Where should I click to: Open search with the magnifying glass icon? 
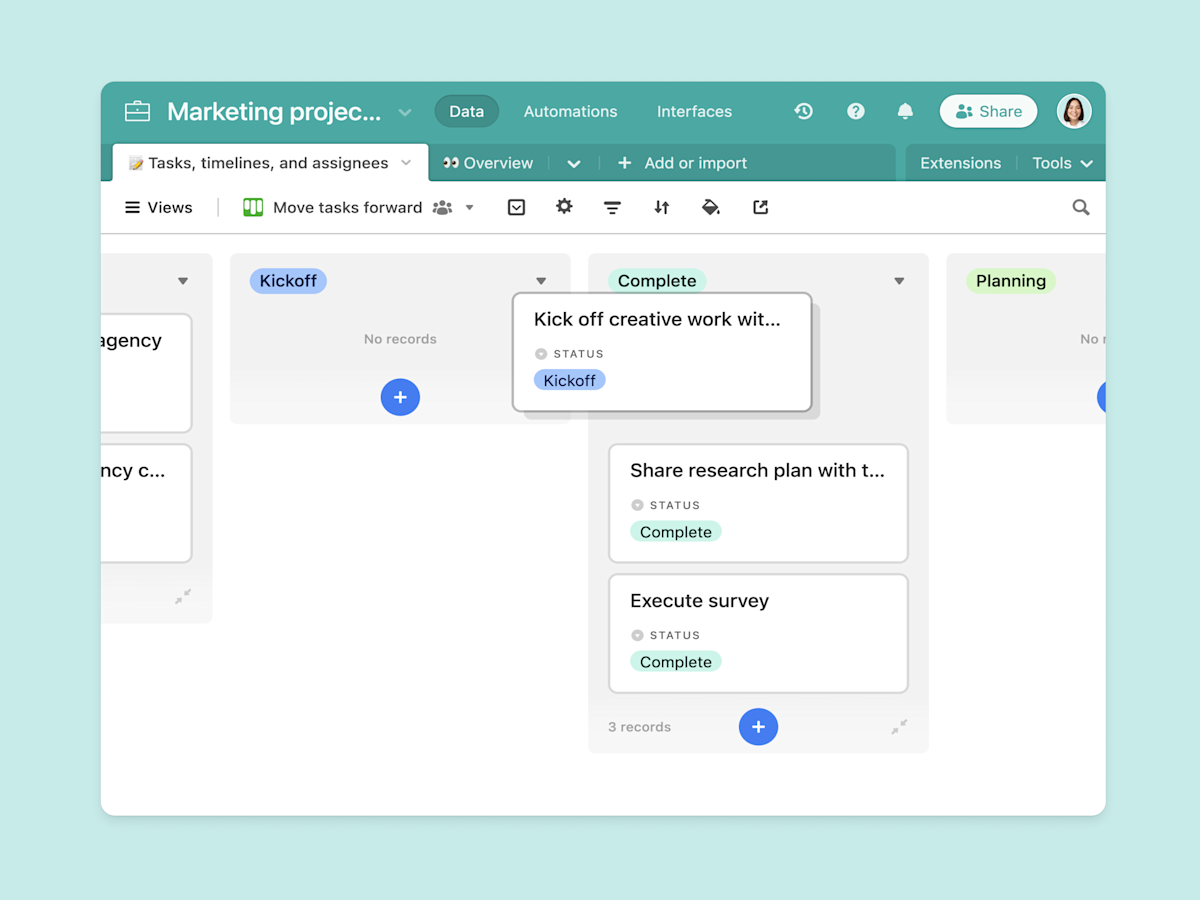(x=1080, y=207)
